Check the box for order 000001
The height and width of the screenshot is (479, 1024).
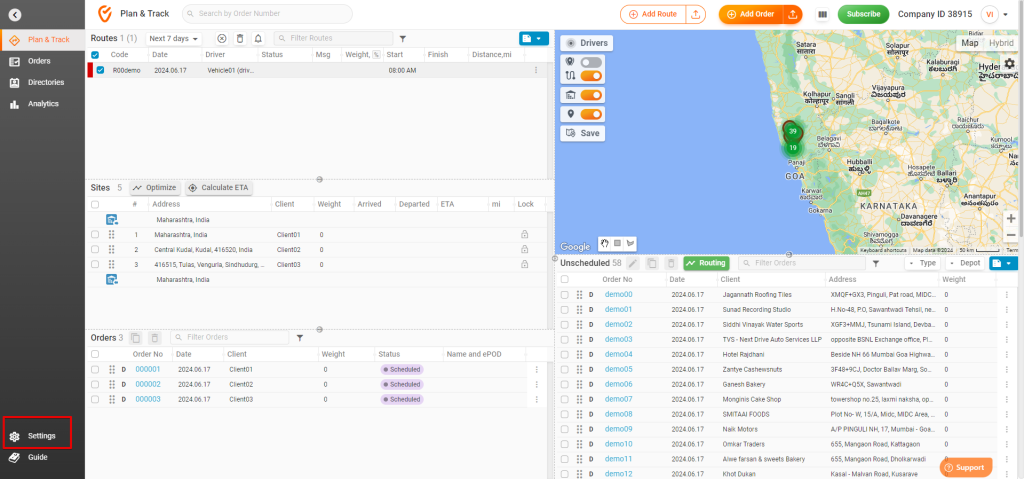[95, 369]
